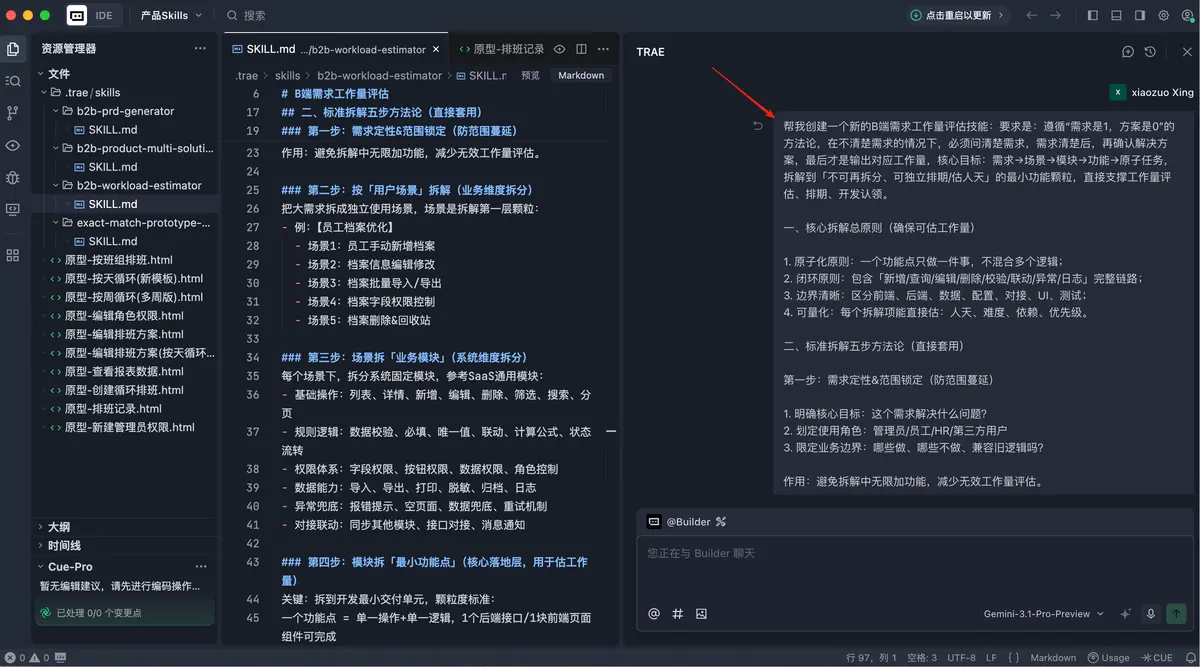Open chat history clock icon
Image resolution: width=1200 pixels, height=667 pixels.
pos(1150,52)
